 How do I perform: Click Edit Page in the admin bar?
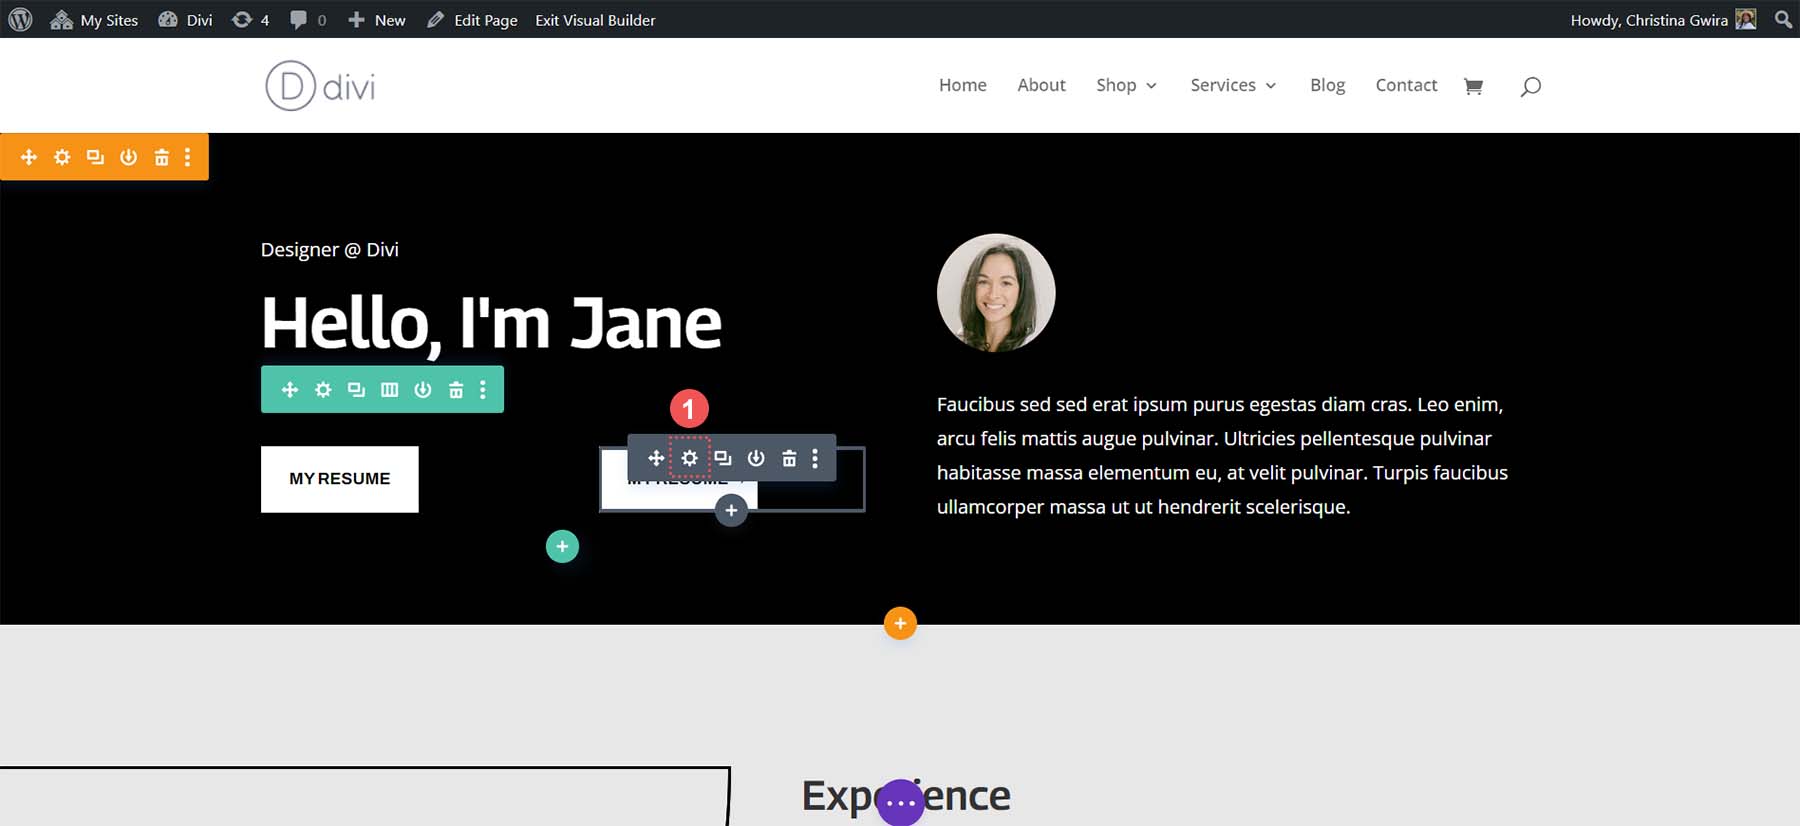click(472, 19)
